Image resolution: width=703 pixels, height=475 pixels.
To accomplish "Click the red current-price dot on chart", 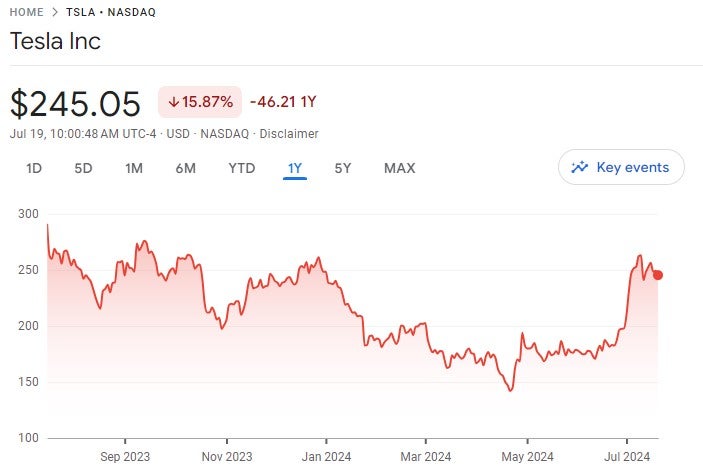I will (x=657, y=275).
